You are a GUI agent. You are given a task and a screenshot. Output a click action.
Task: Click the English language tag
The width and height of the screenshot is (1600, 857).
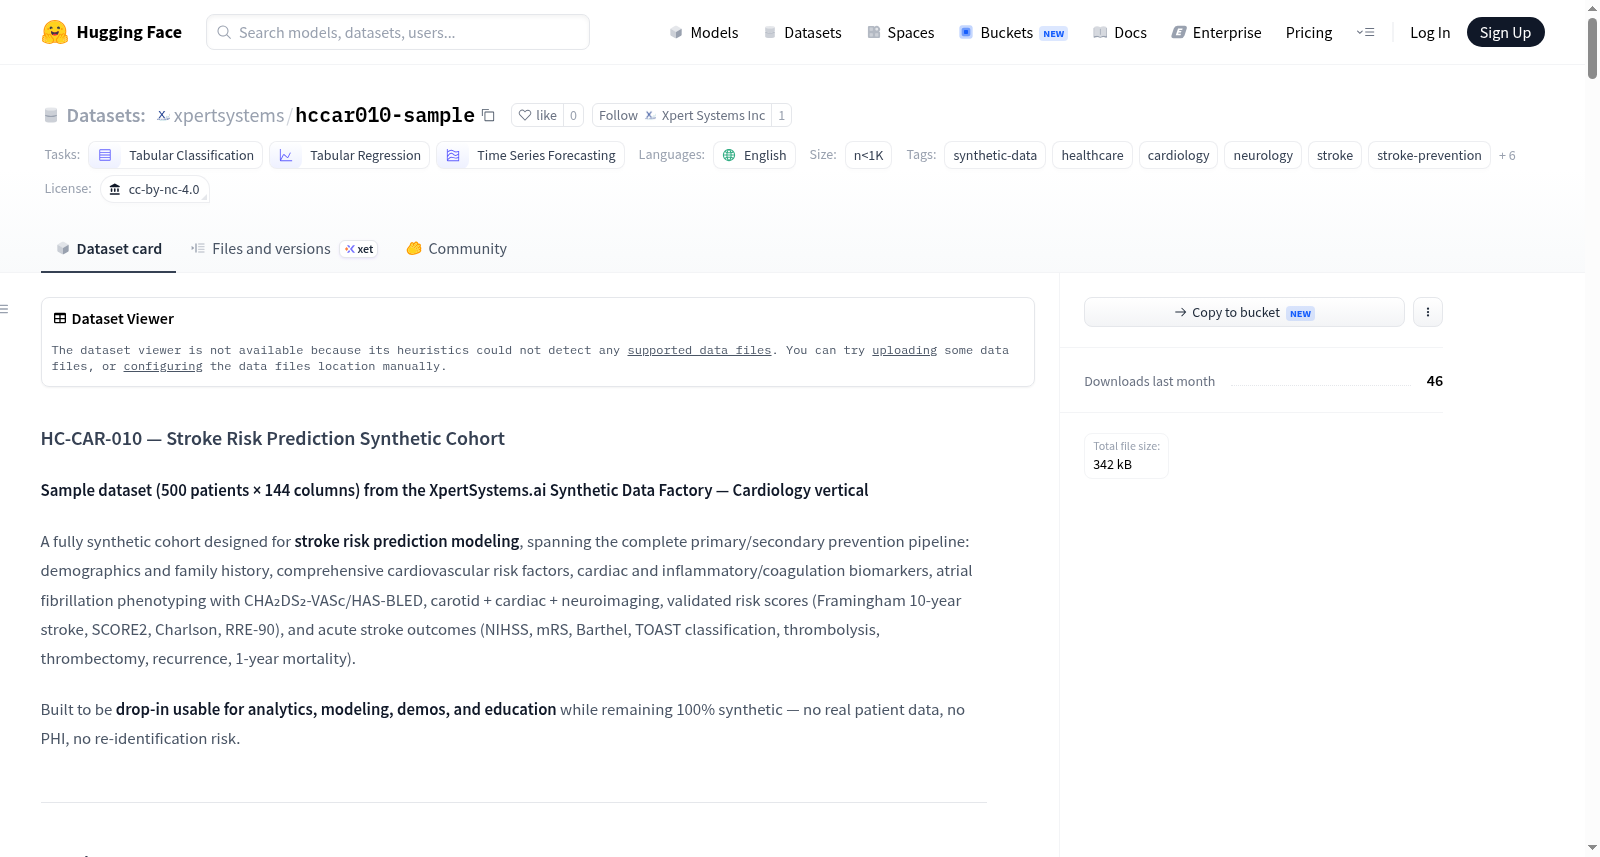(754, 155)
